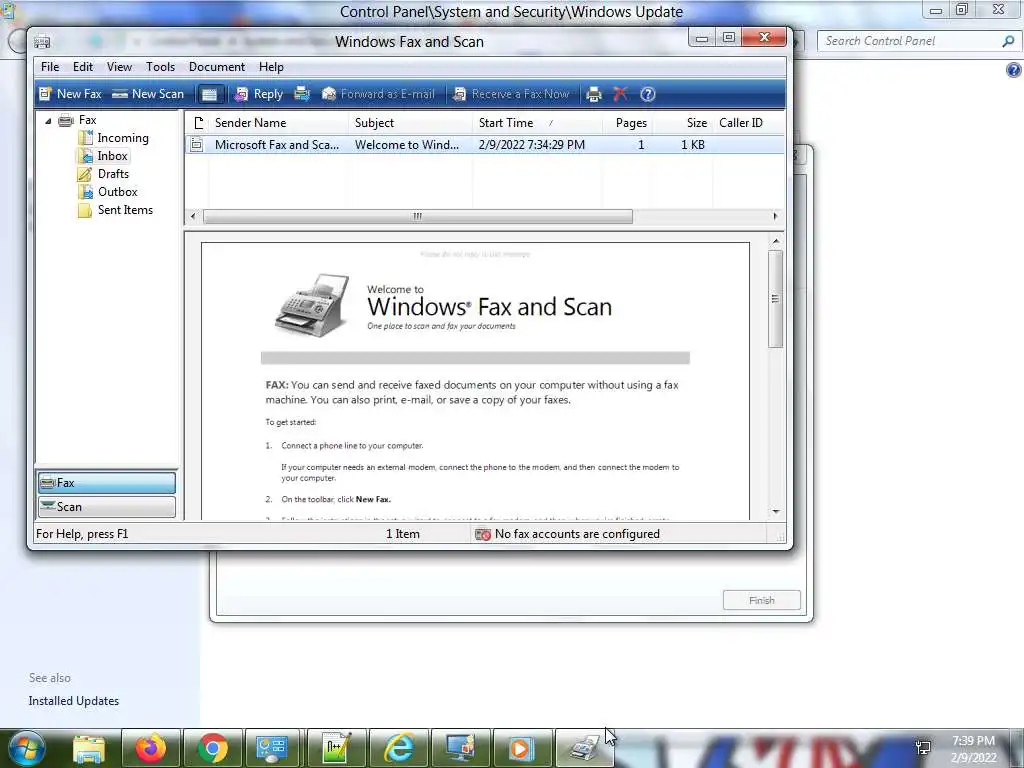Click the Finish button in the background dialog
The width and height of the screenshot is (1024, 768).
[x=761, y=600]
